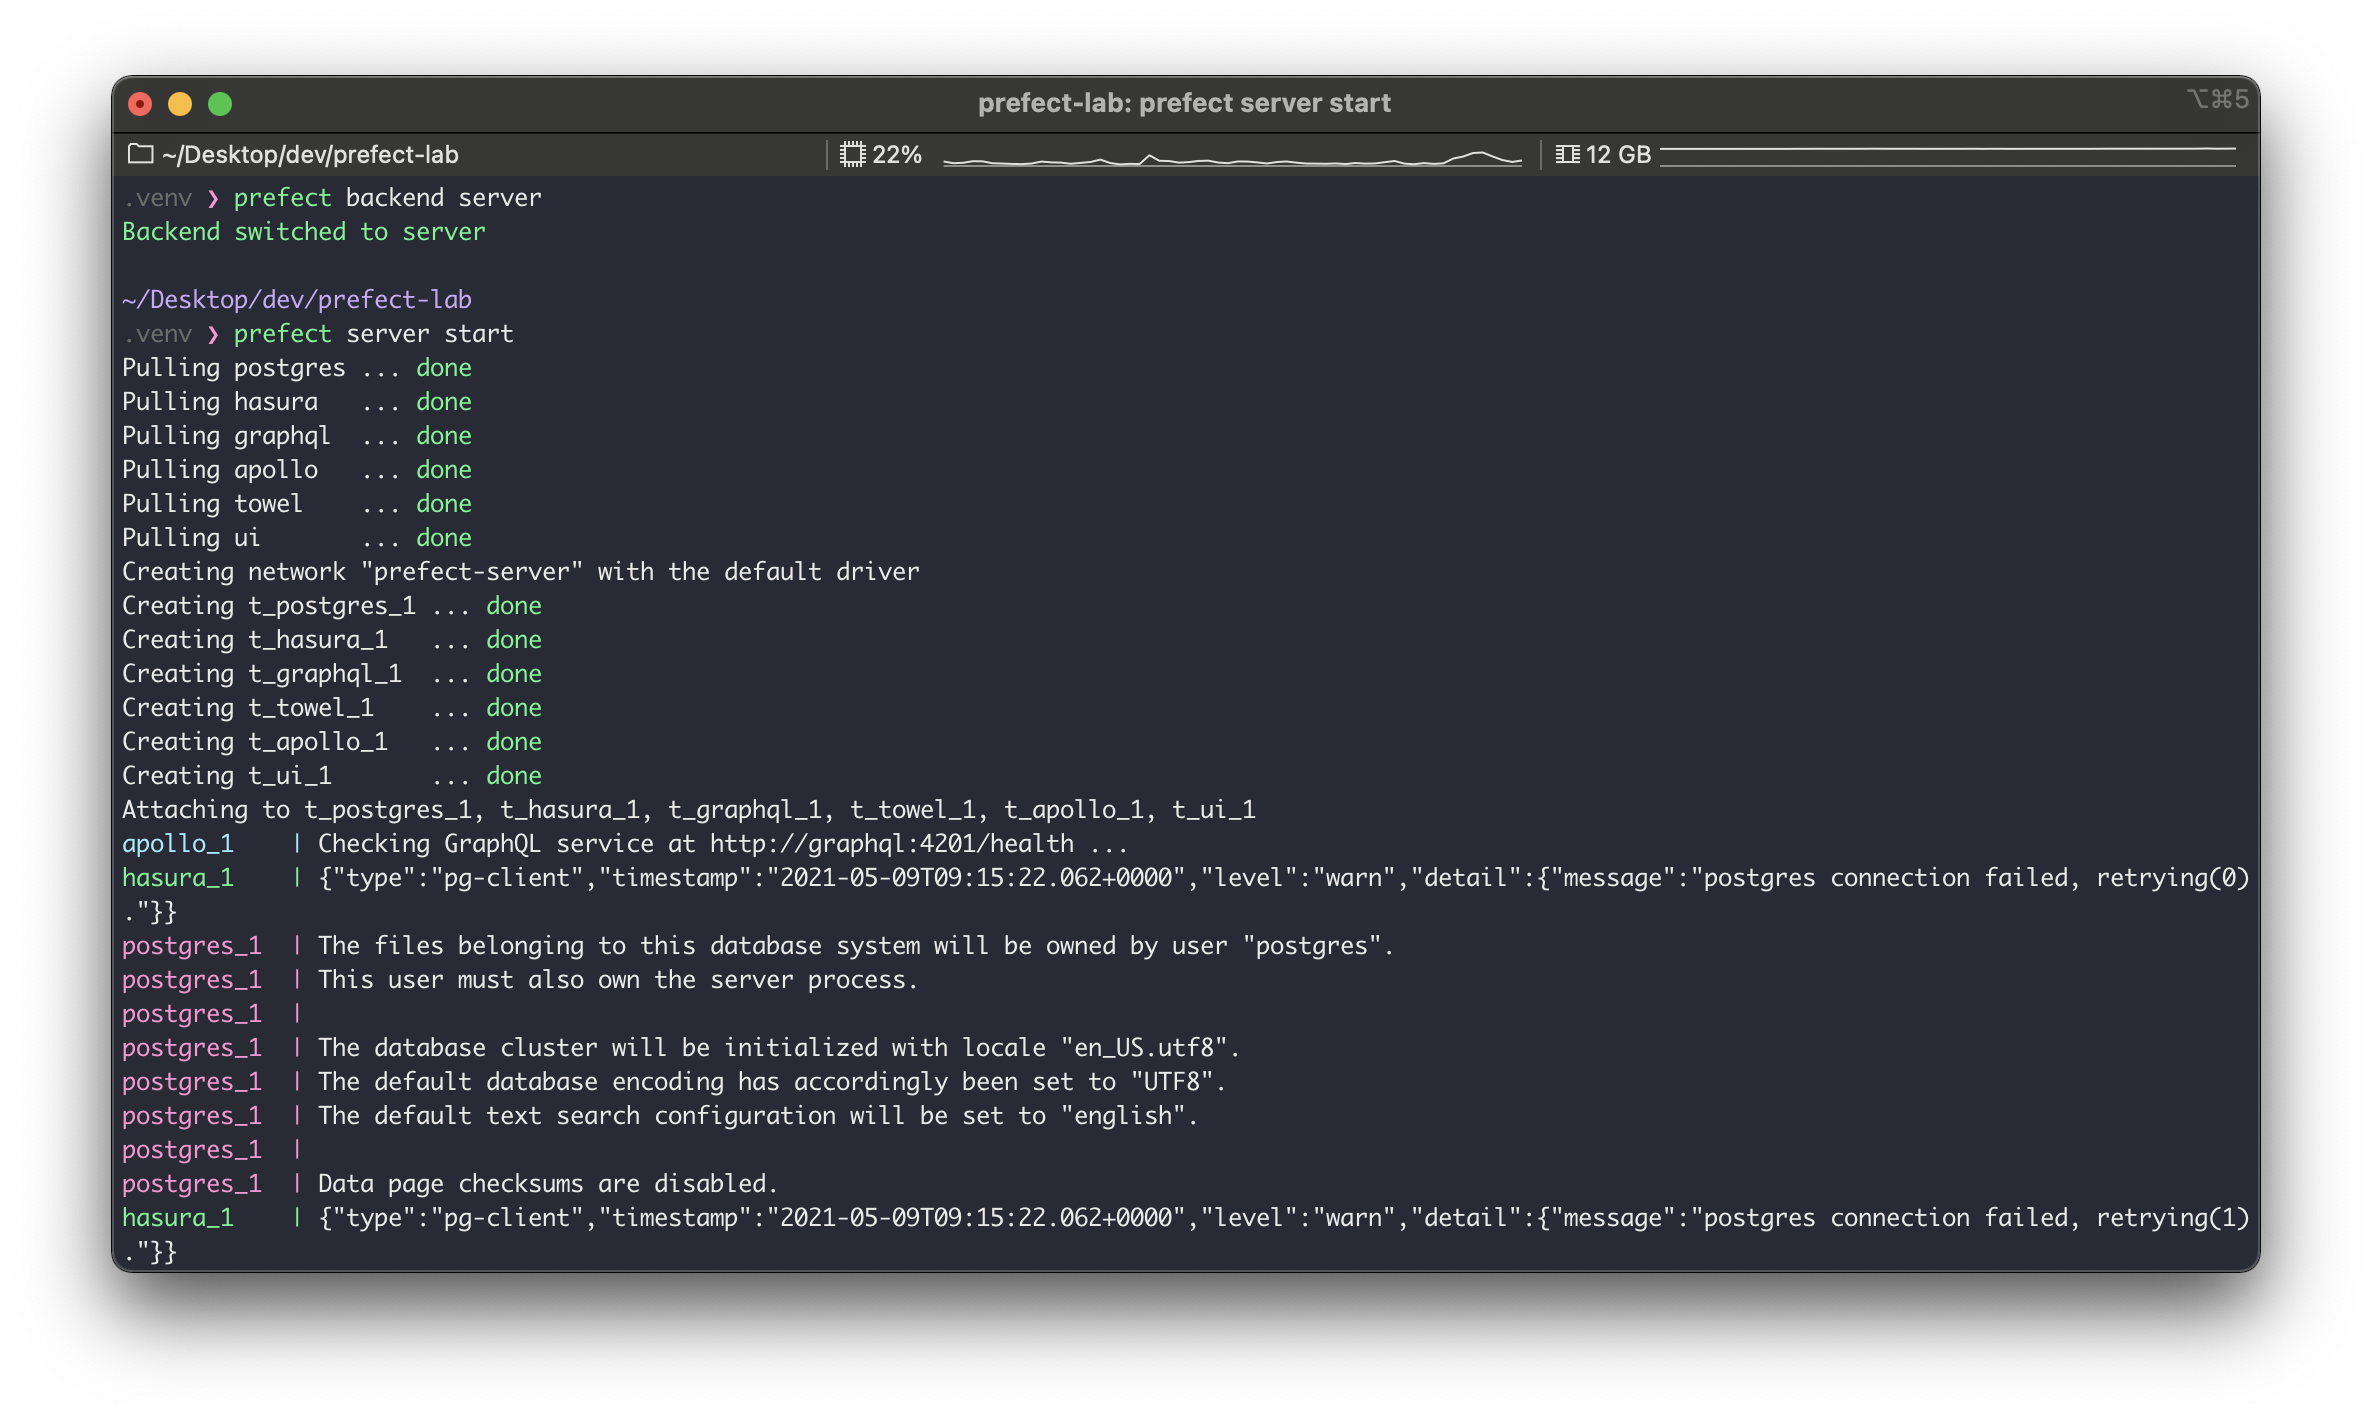Click the memory RAM icon
The image size is (2372, 1420).
[x=1567, y=154]
